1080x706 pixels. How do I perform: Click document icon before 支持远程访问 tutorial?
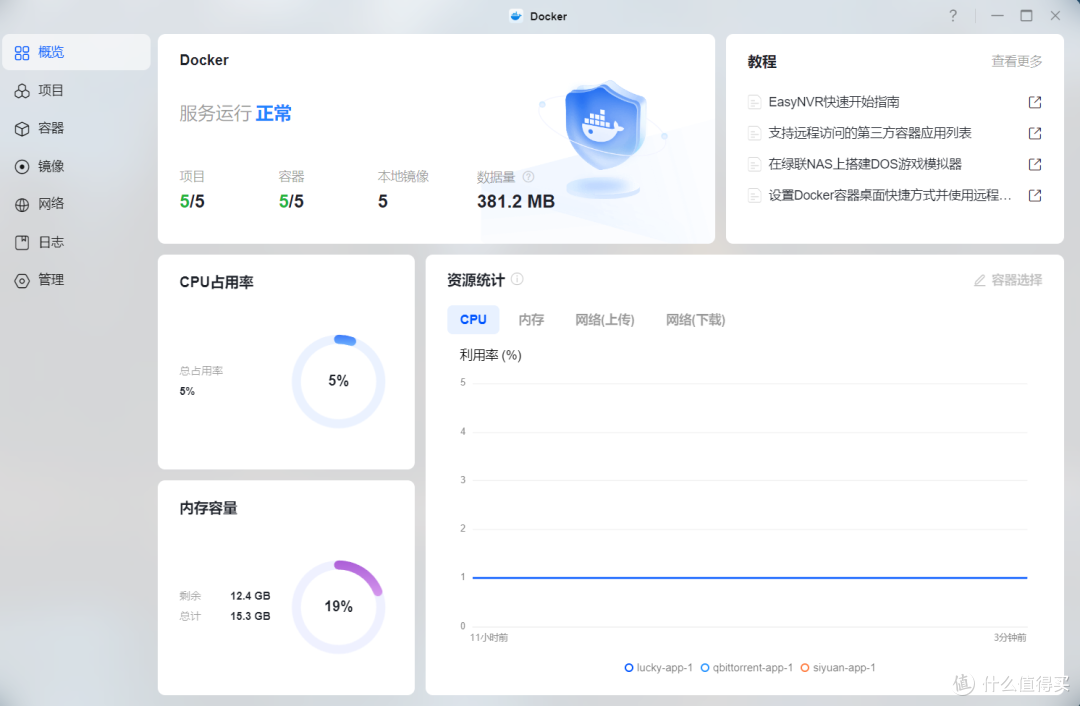click(754, 133)
